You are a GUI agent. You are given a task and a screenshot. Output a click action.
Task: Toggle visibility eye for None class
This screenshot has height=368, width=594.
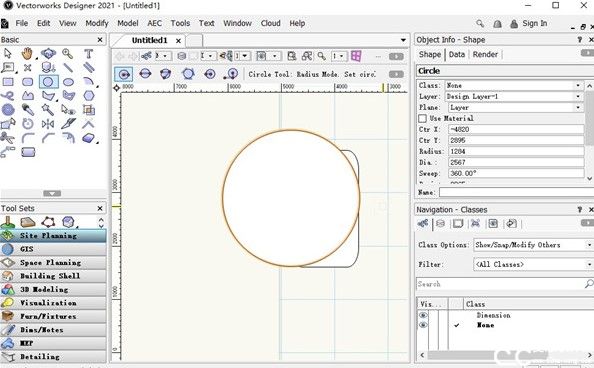423,325
